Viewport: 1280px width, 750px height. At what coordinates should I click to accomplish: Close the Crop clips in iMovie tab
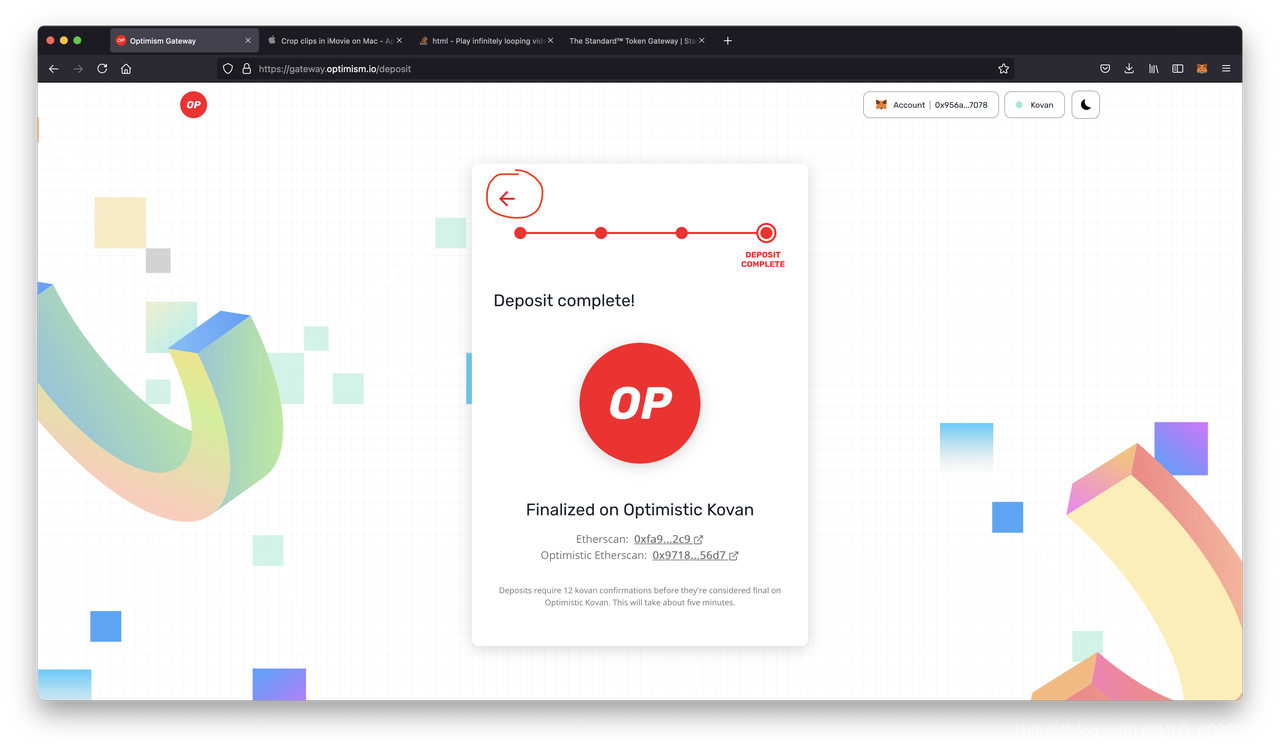pos(399,41)
